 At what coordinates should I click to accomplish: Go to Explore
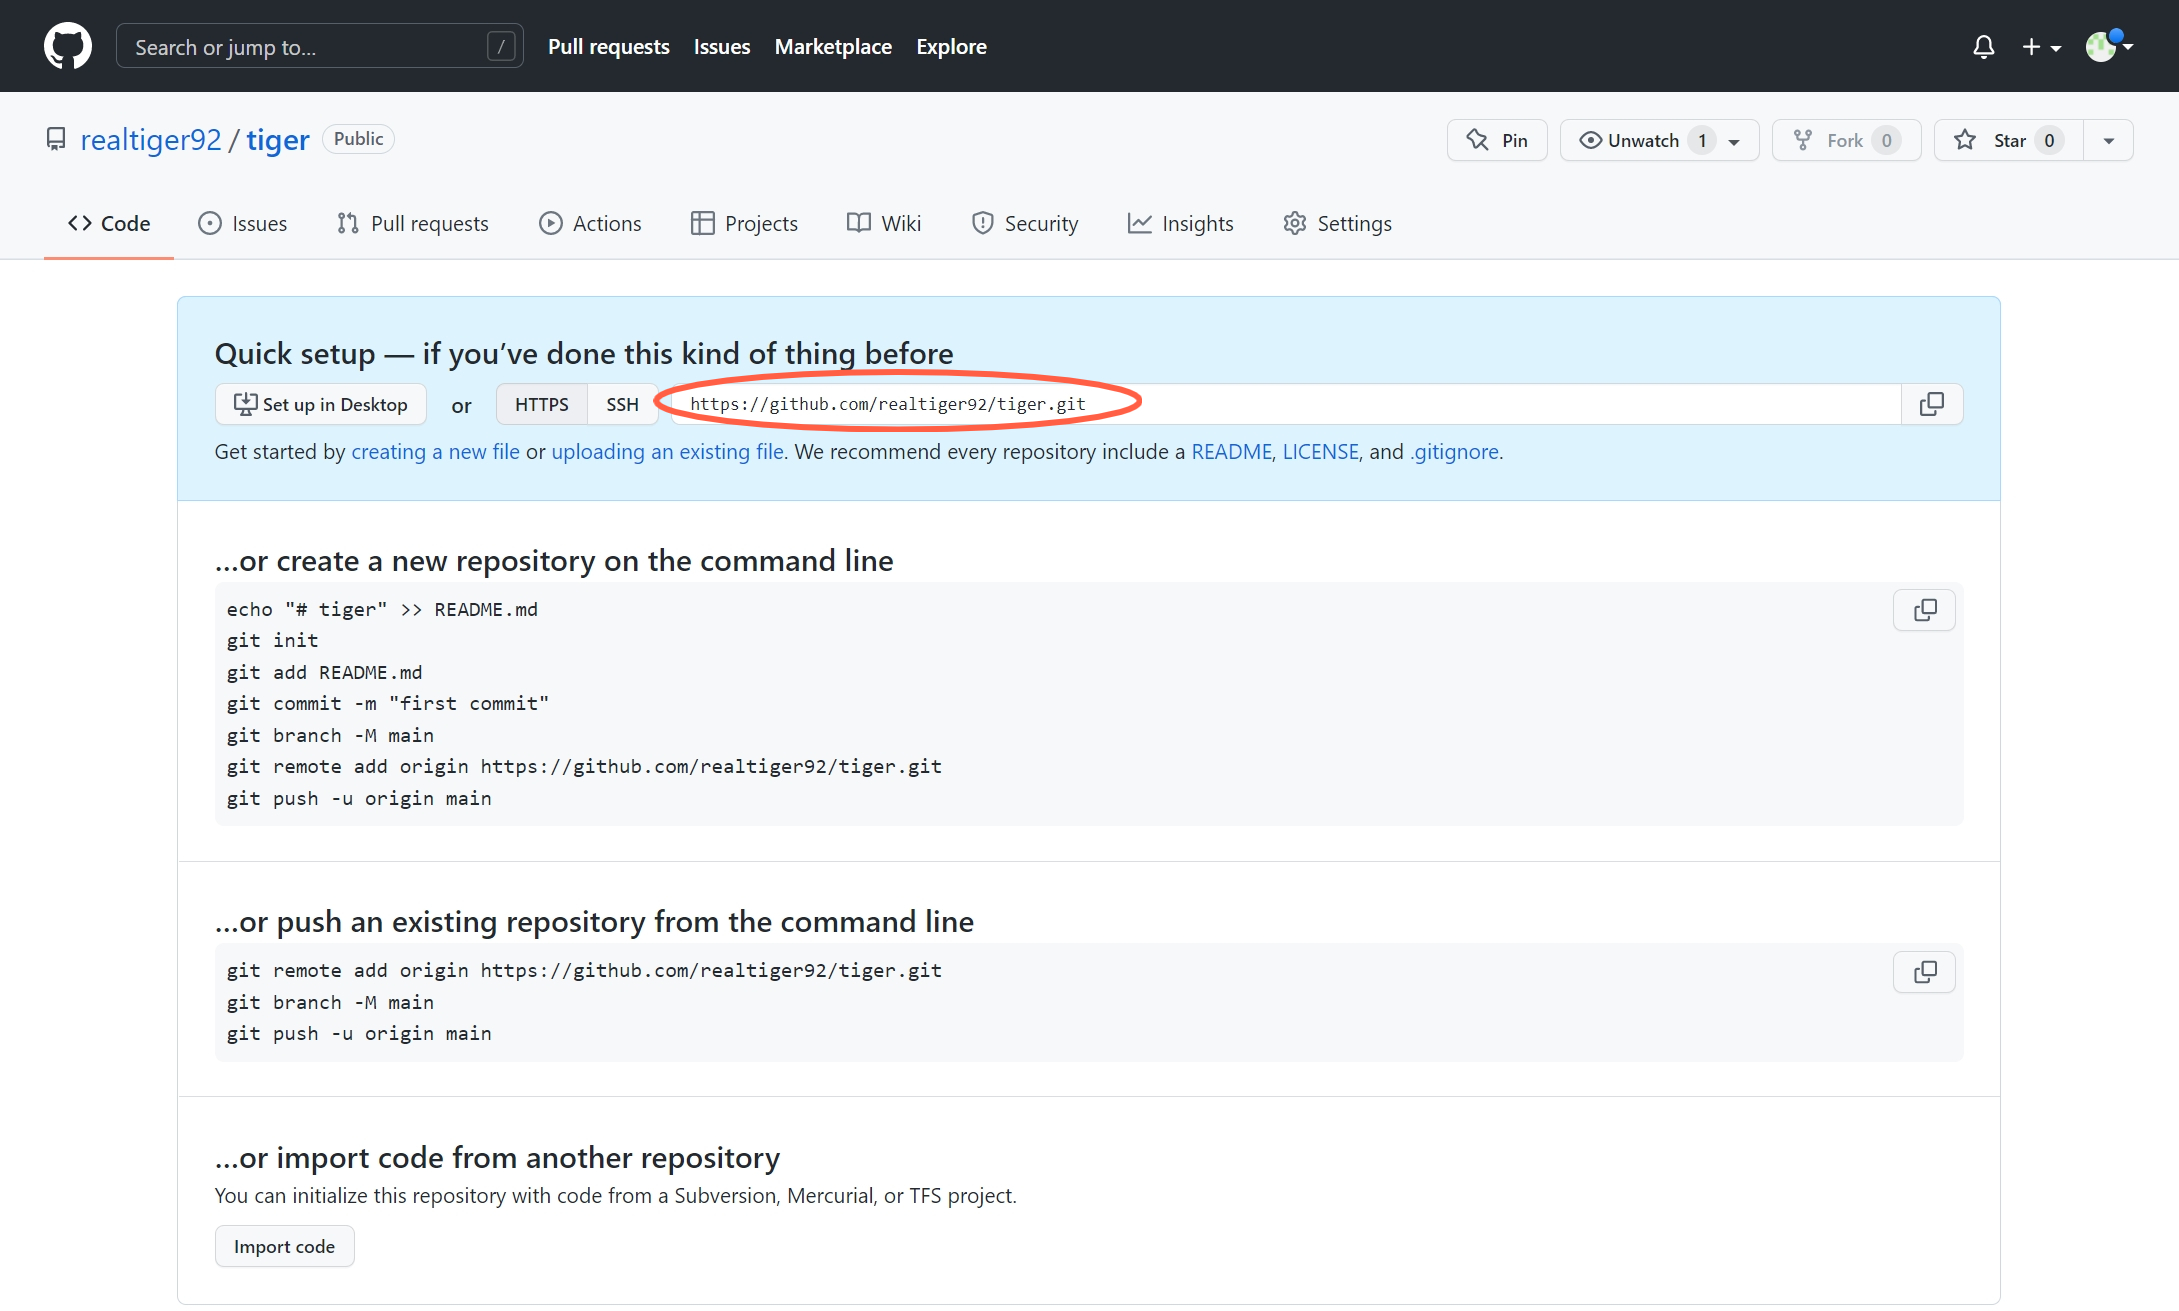tap(951, 47)
